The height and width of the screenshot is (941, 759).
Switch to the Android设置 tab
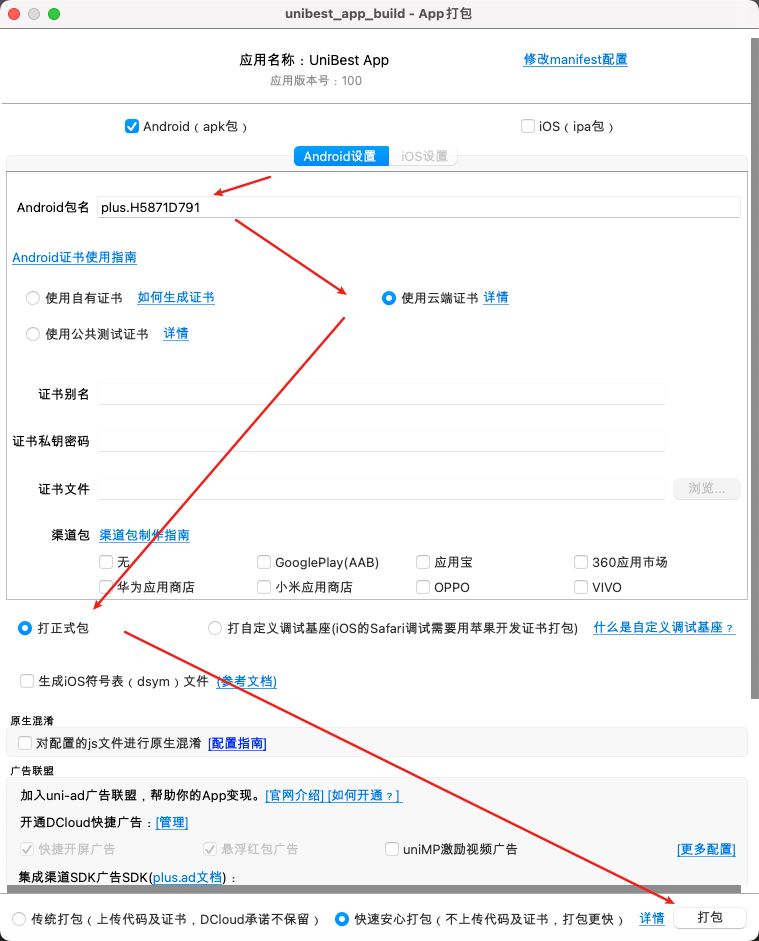coord(341,156)
